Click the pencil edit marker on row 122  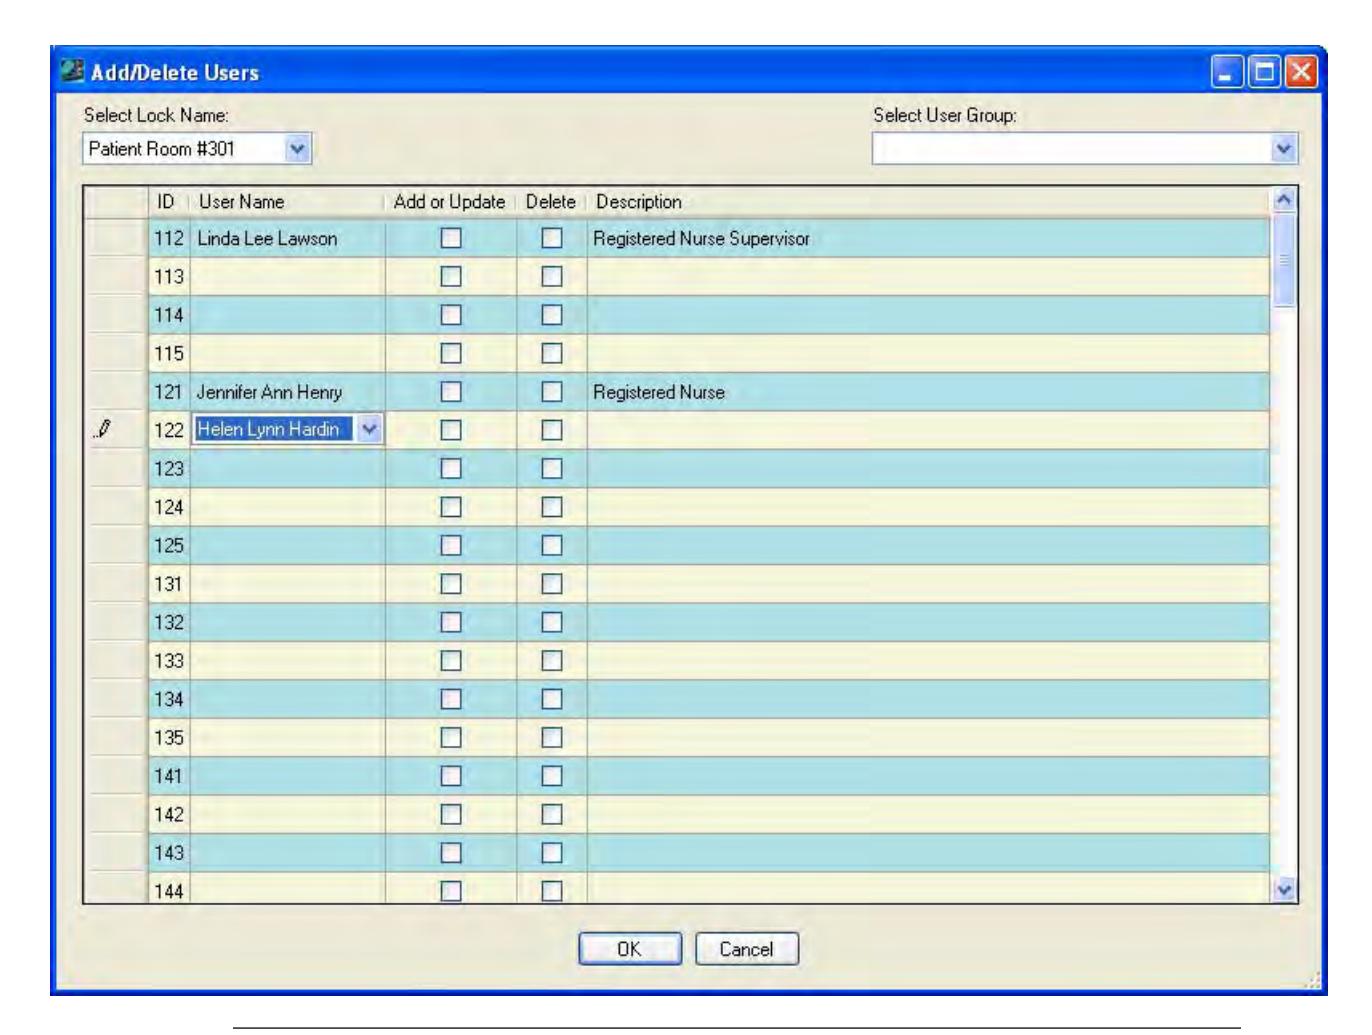103,430
